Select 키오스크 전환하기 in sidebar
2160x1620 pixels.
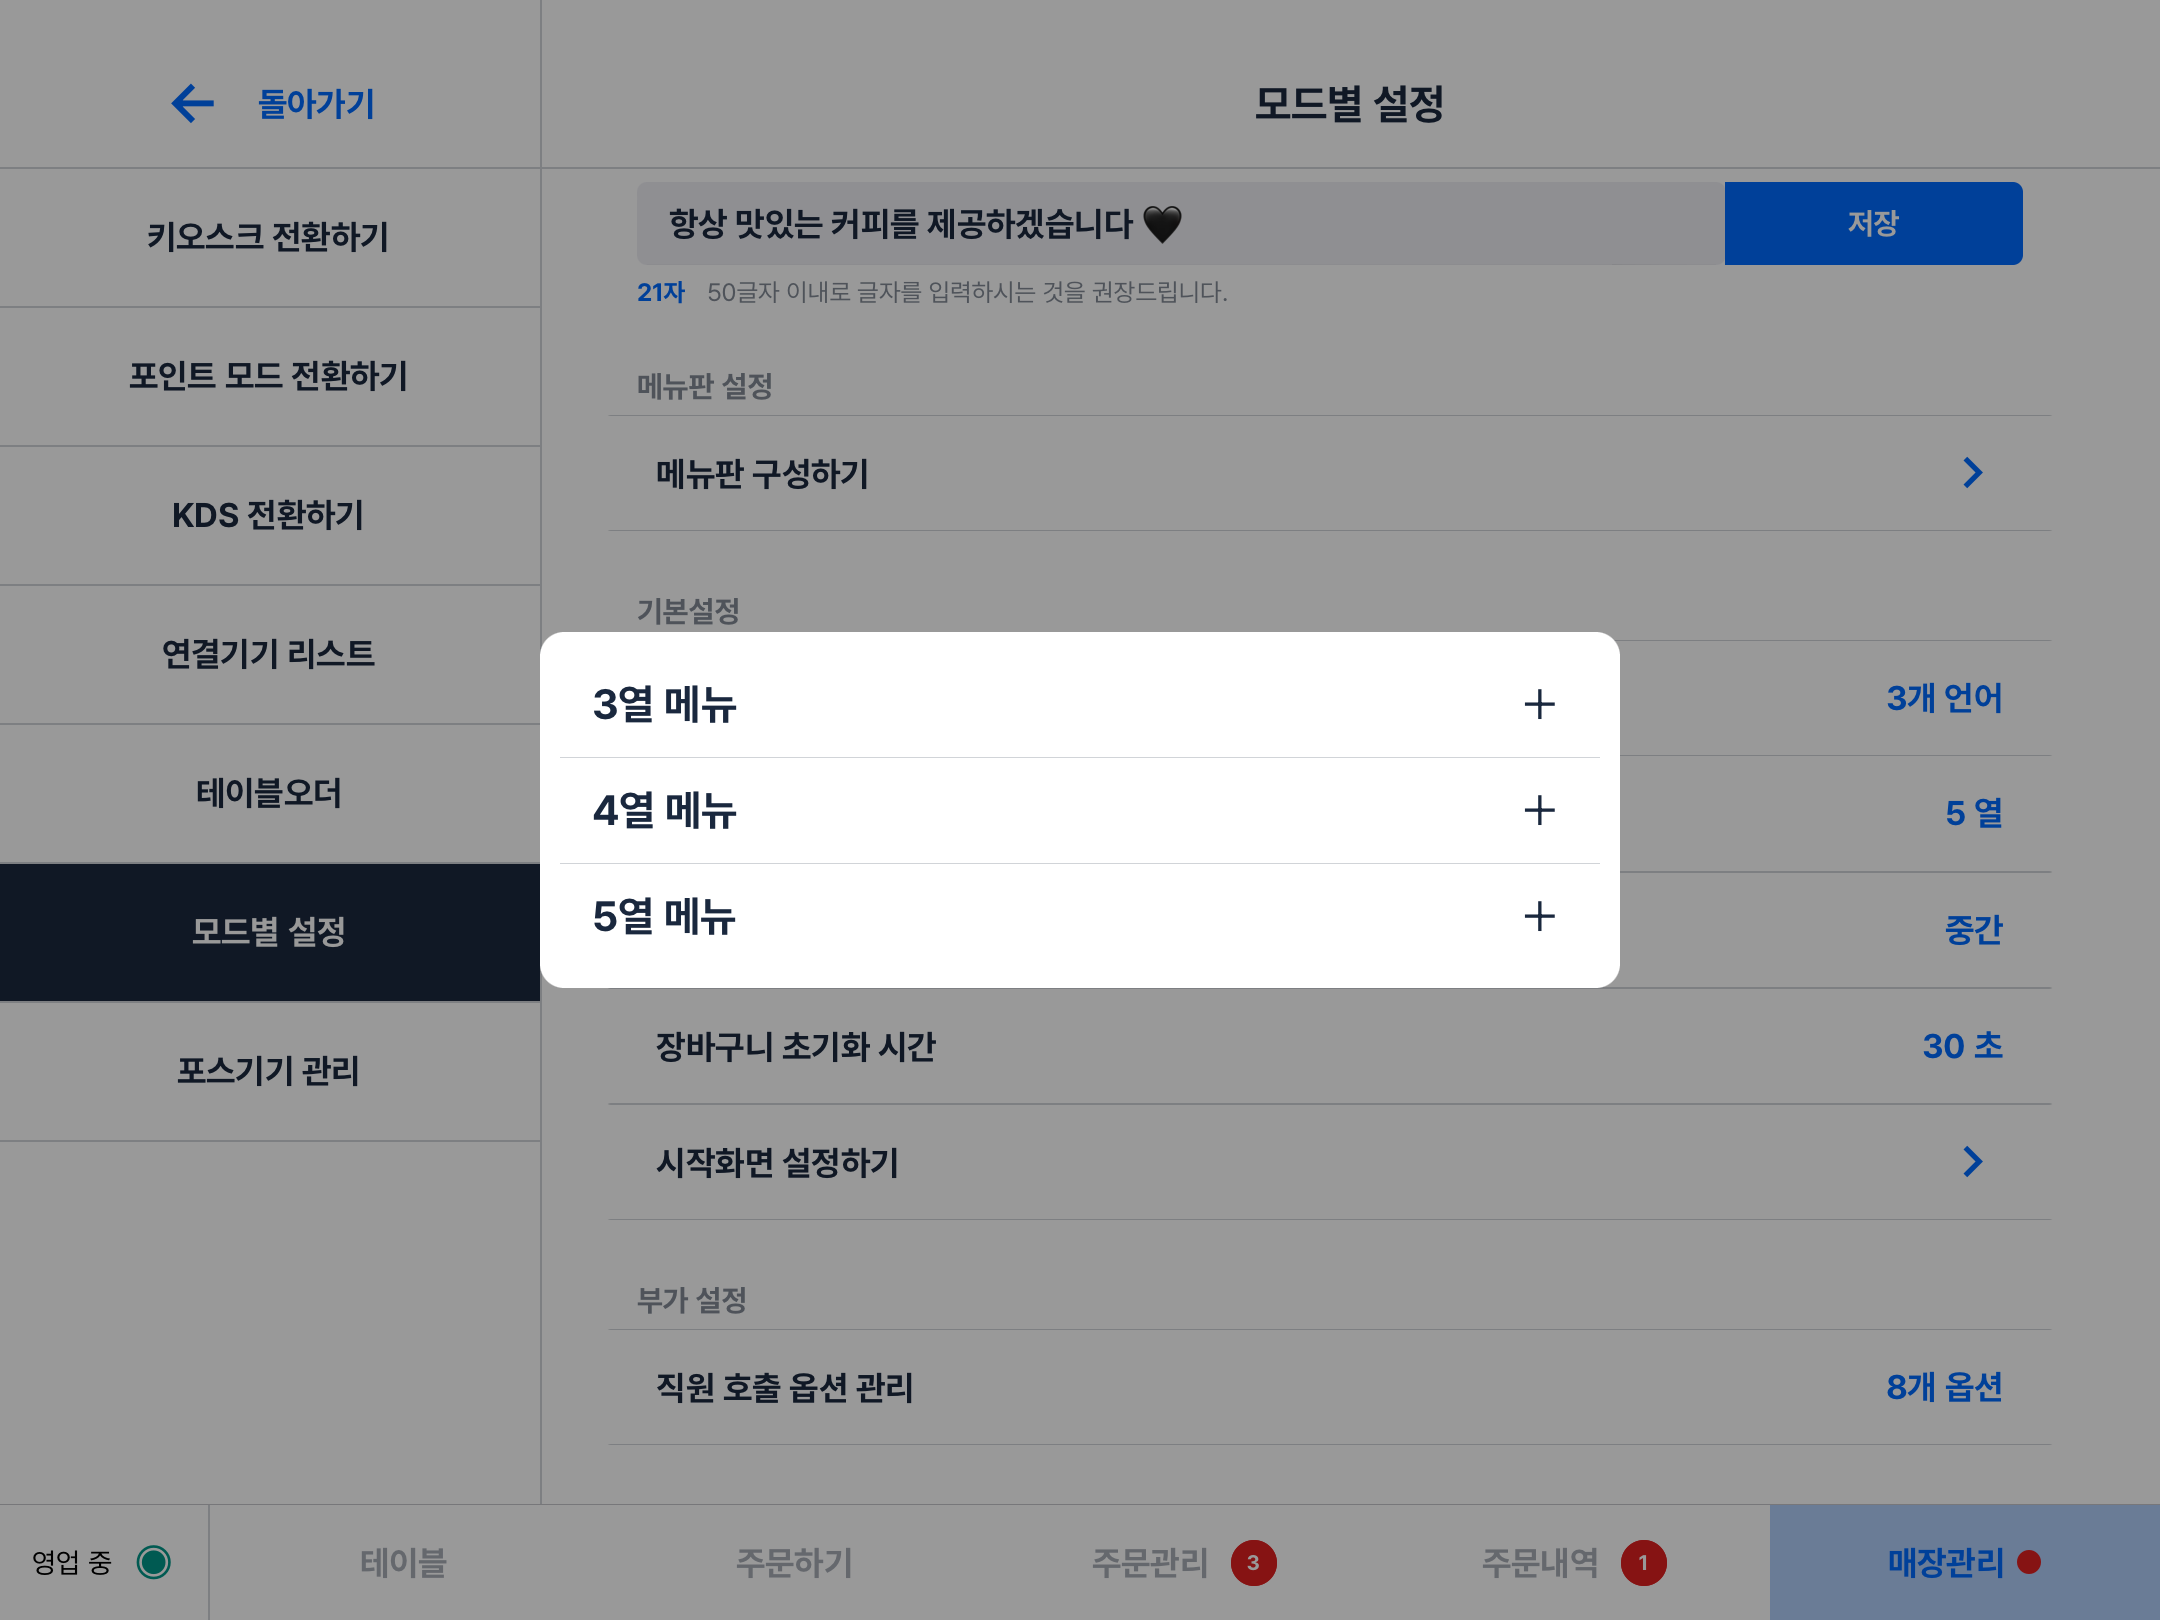[268, 237]
